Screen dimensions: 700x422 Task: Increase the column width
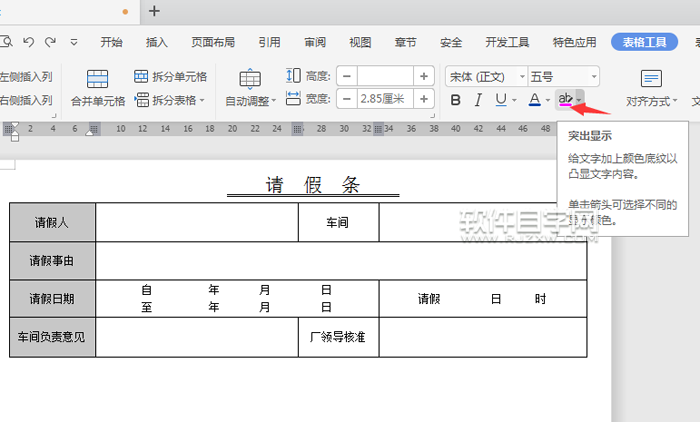click(424, 99)
